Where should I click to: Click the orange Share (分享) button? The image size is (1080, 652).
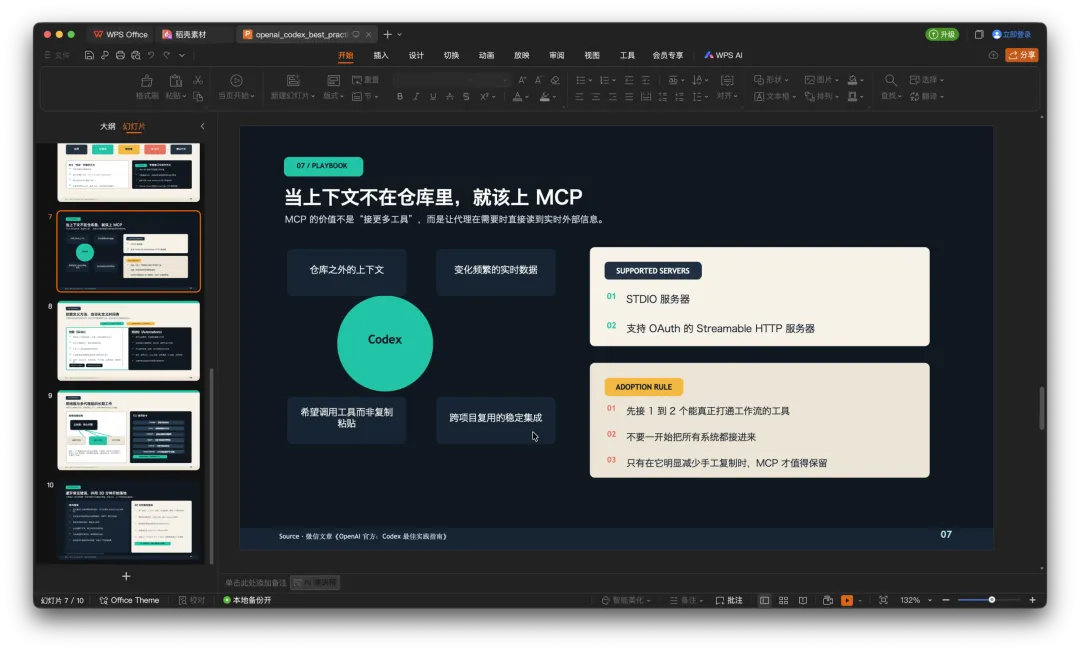point(1021,55)
